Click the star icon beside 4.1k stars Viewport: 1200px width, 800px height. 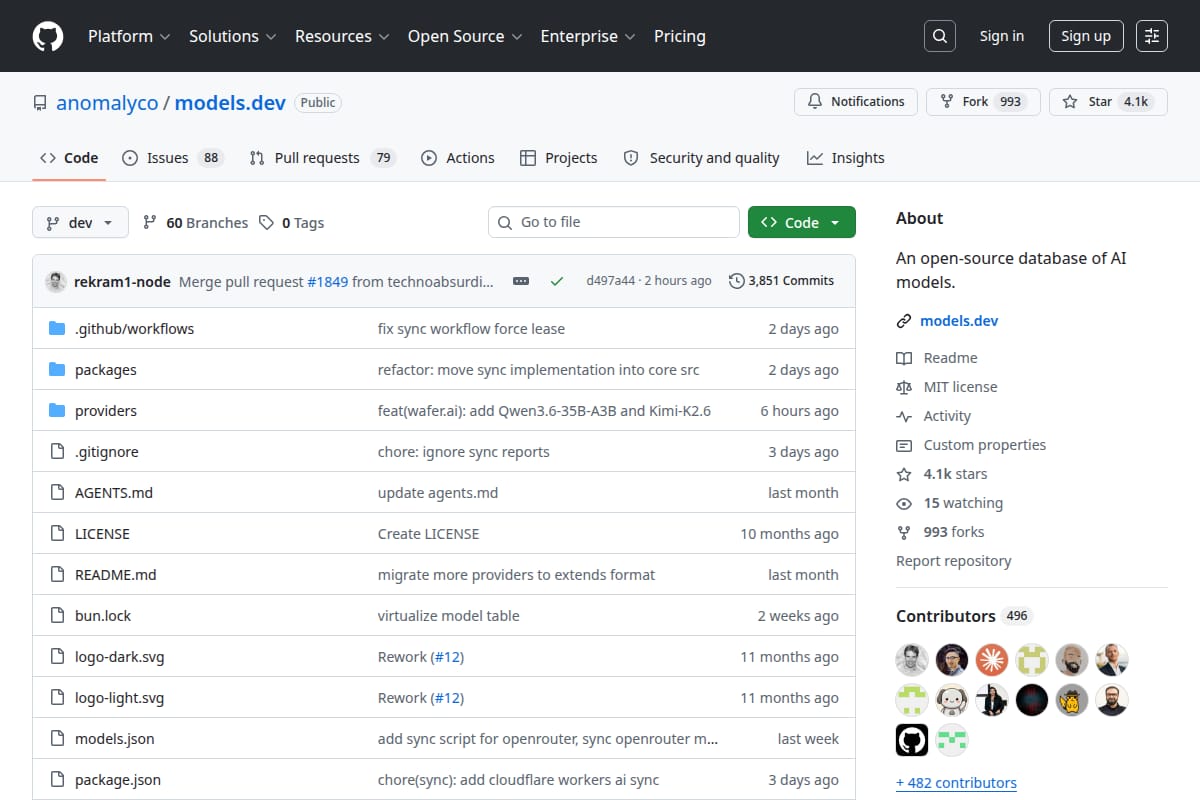[x=904, y=474]
